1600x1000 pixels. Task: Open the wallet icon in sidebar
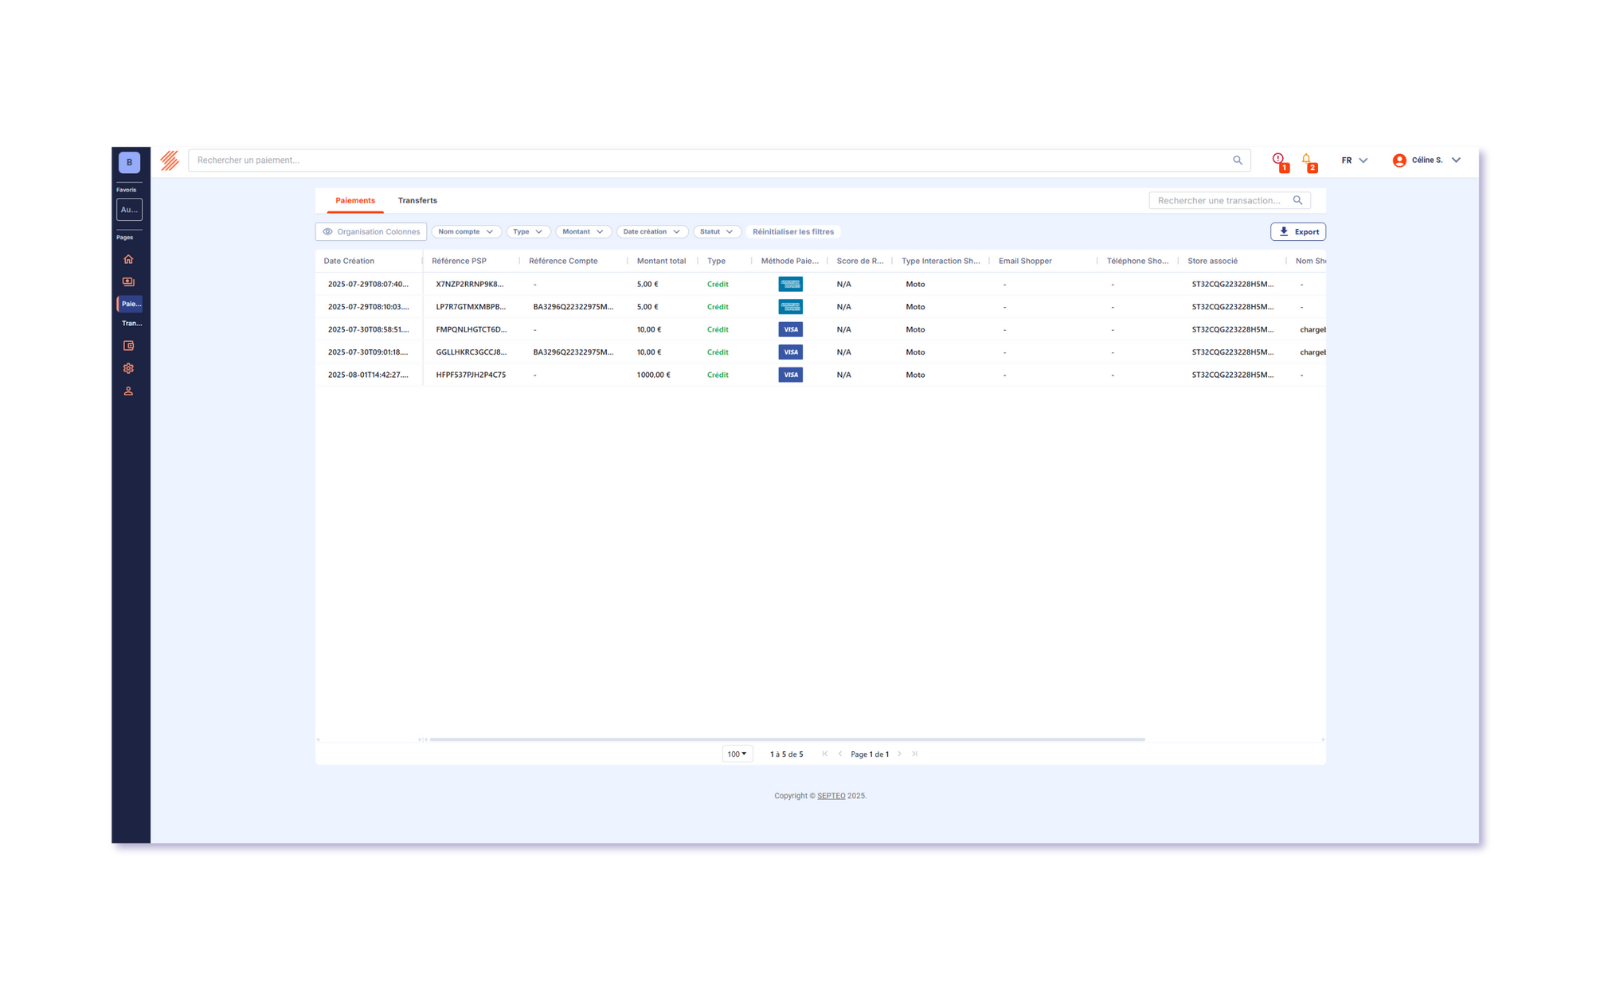128,346
